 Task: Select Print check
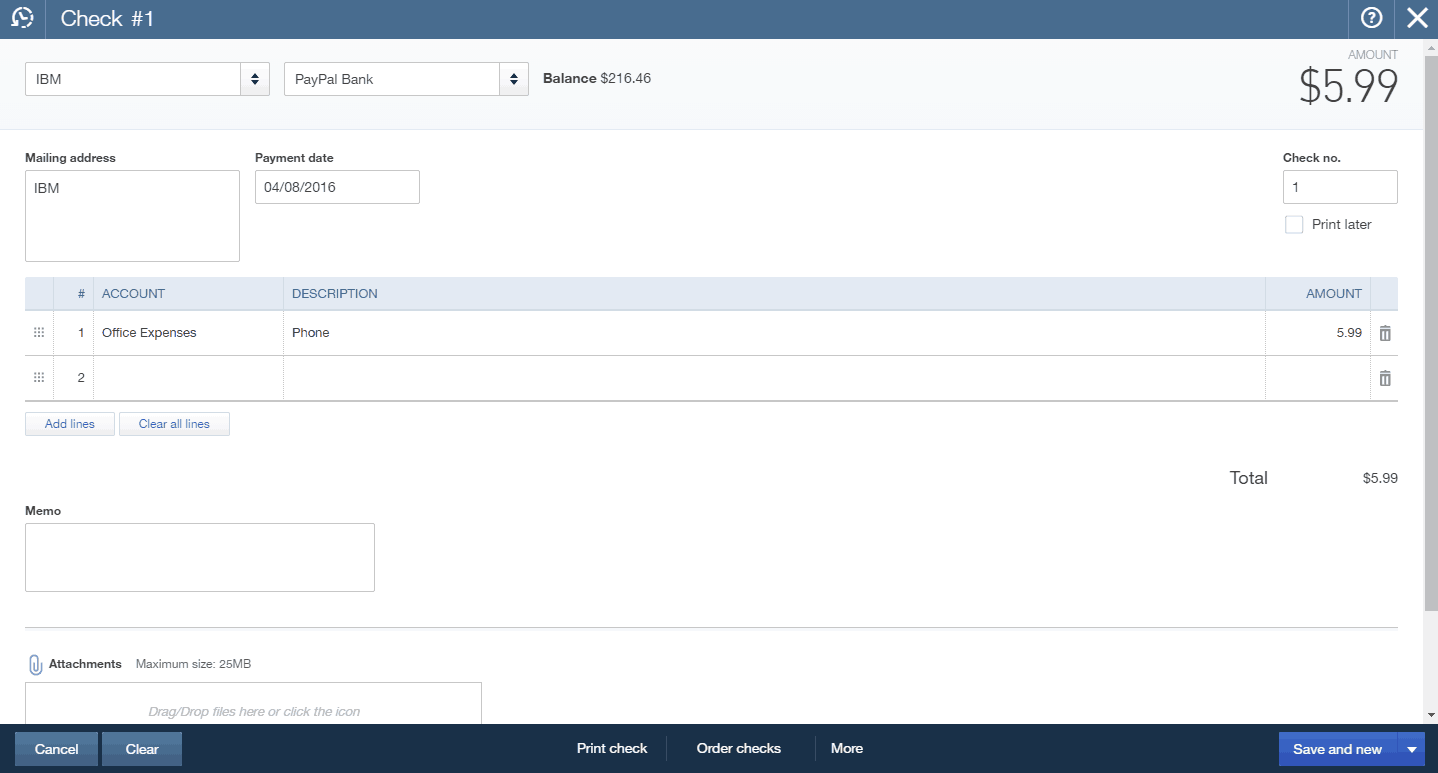(612, 748)
